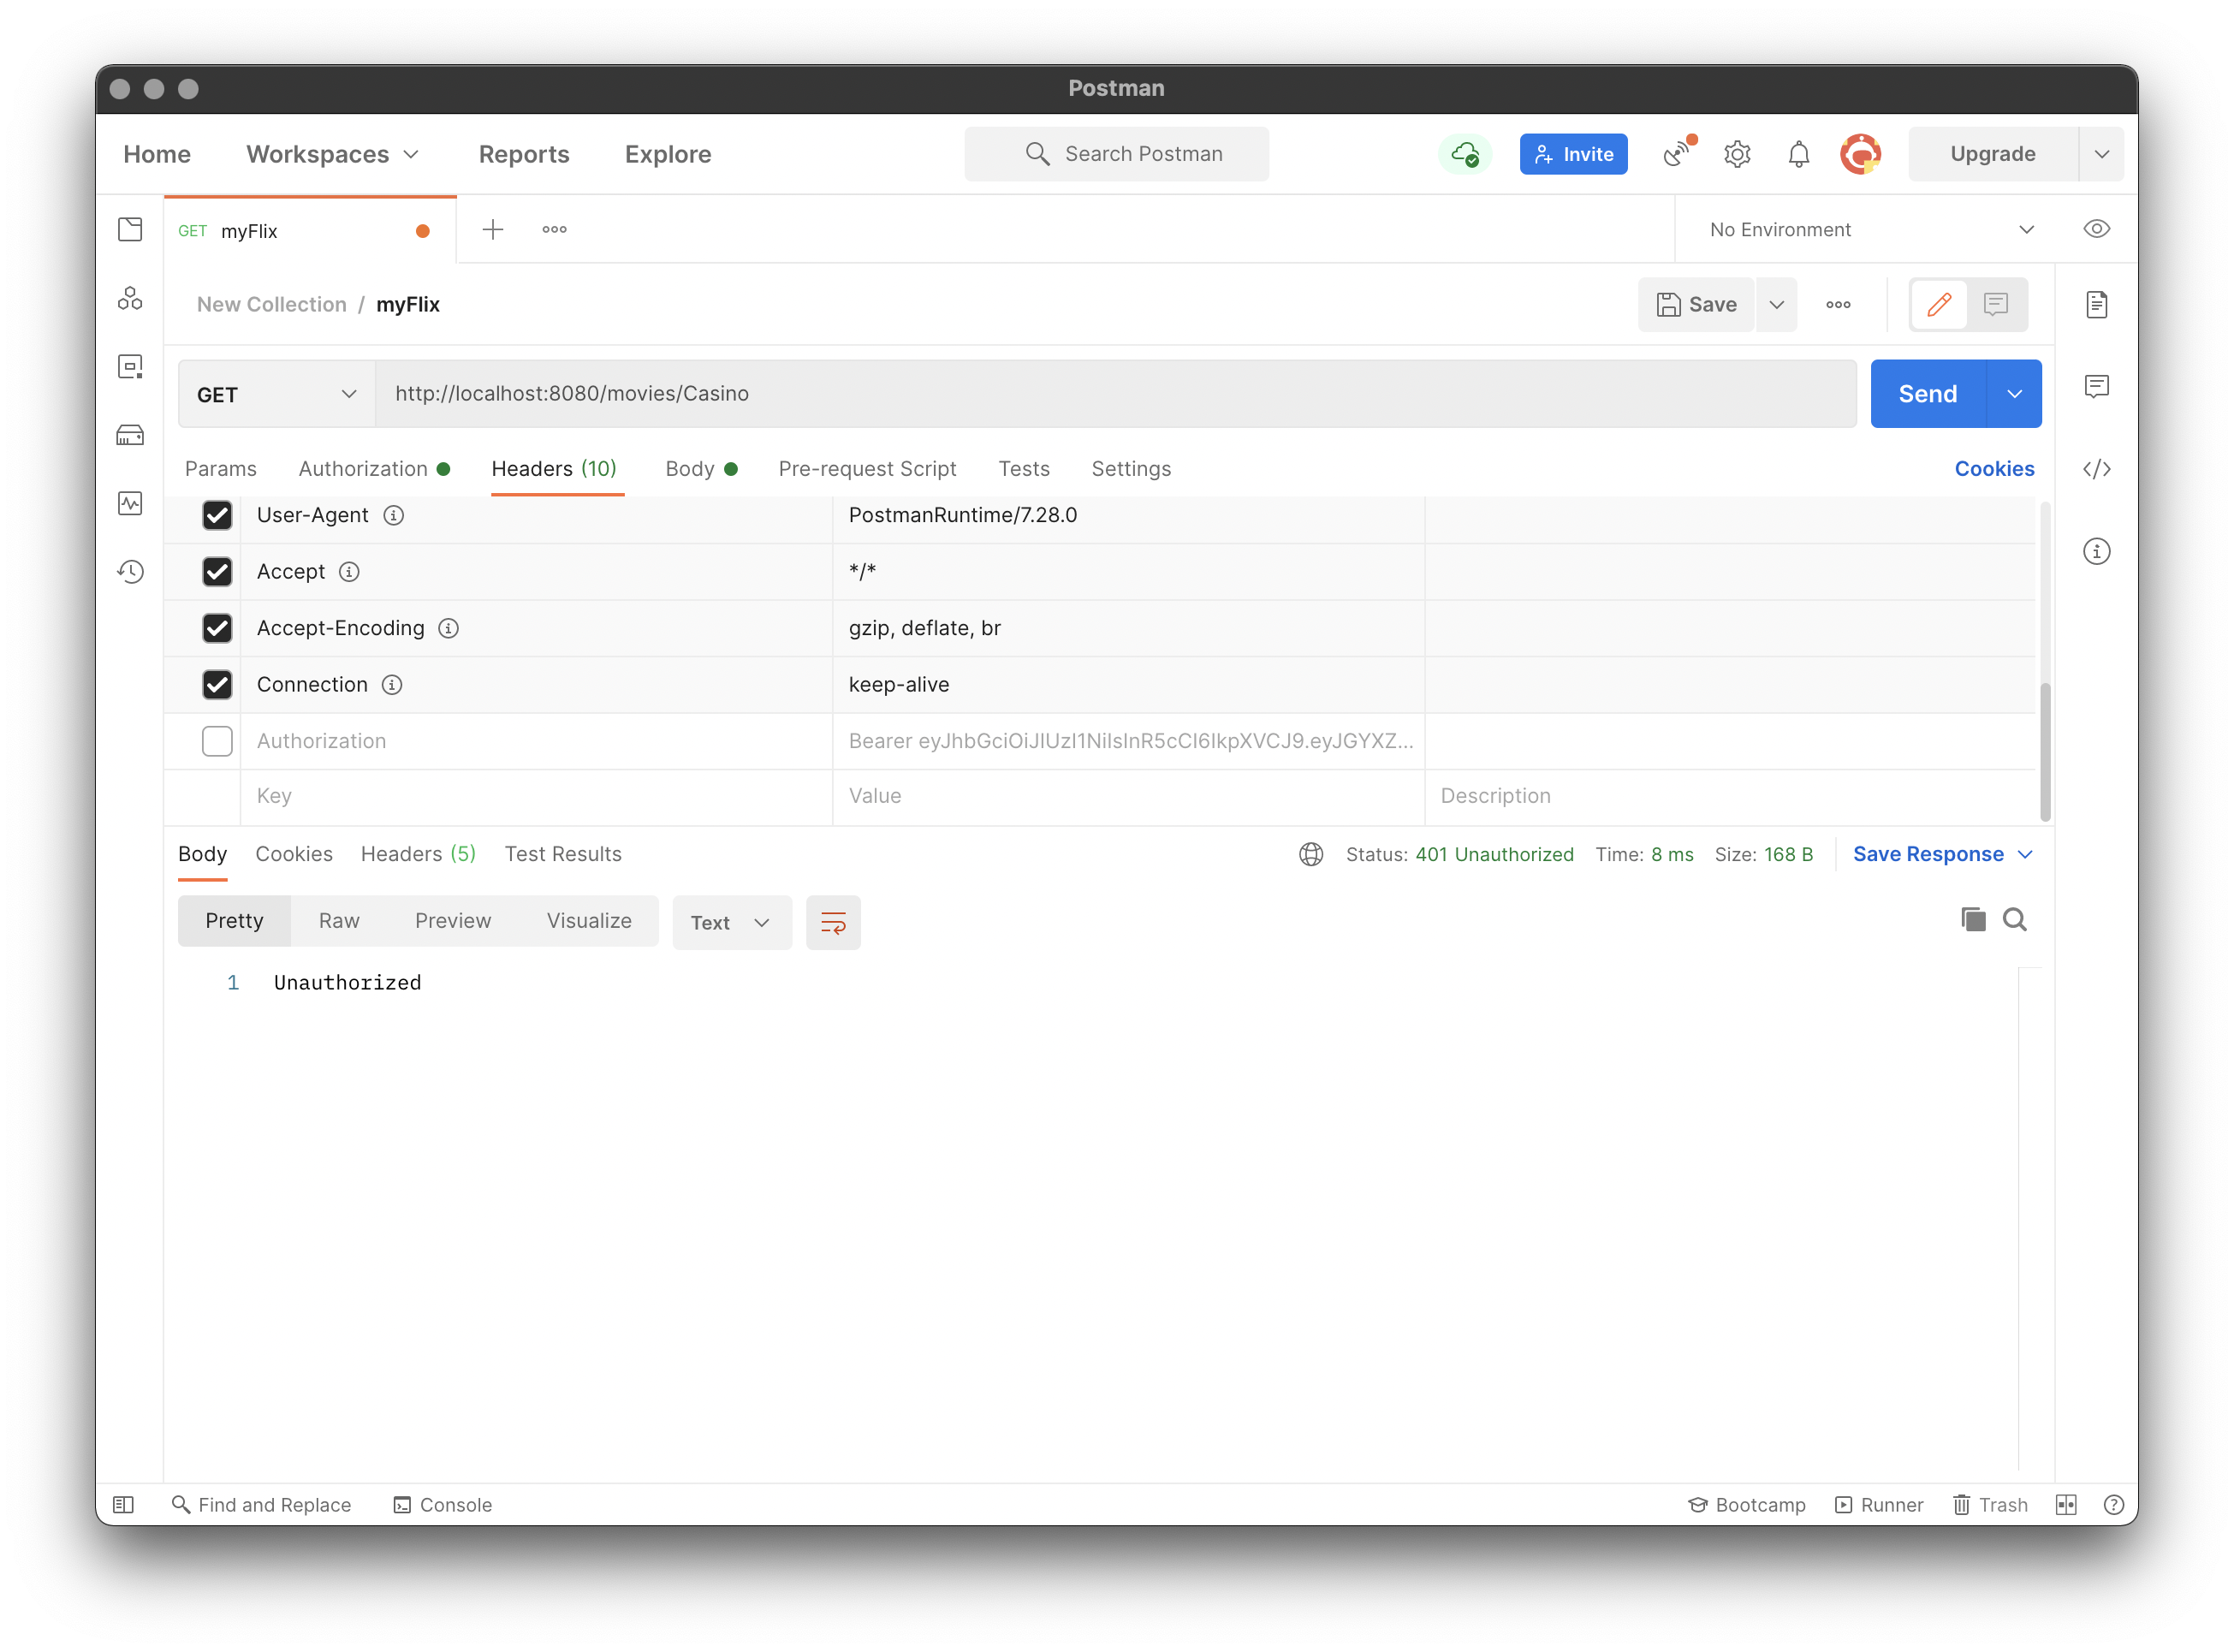Open the Collections panel in sidebar
This screenshot has height=1652, width=2234.
click(130, 229)
